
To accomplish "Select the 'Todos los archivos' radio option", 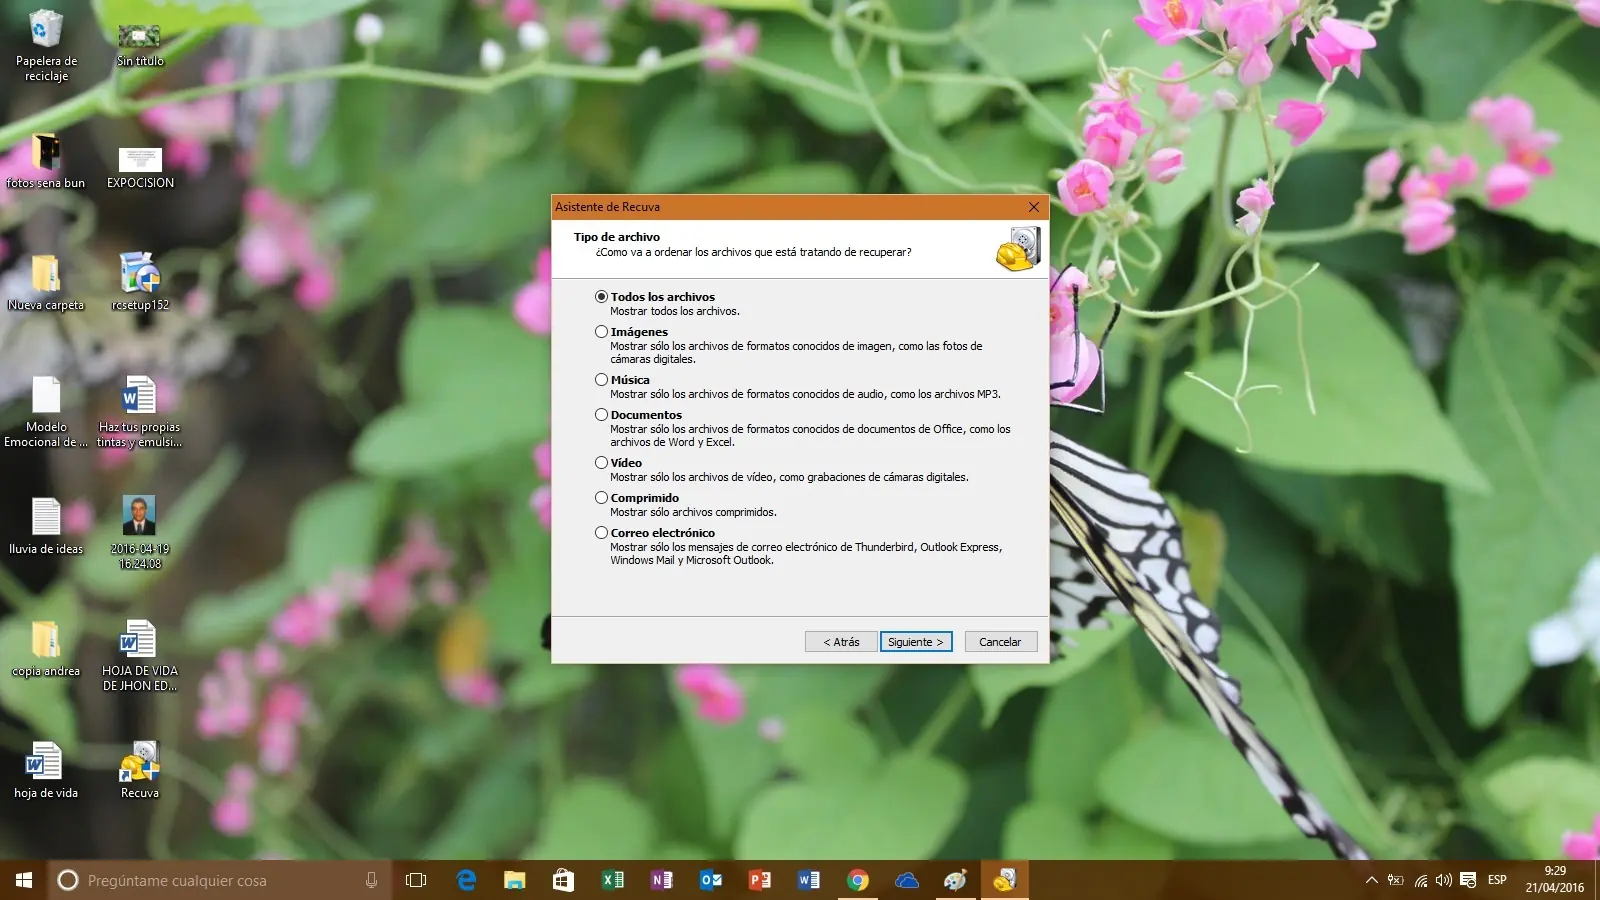I will click(x=601, y=297).
